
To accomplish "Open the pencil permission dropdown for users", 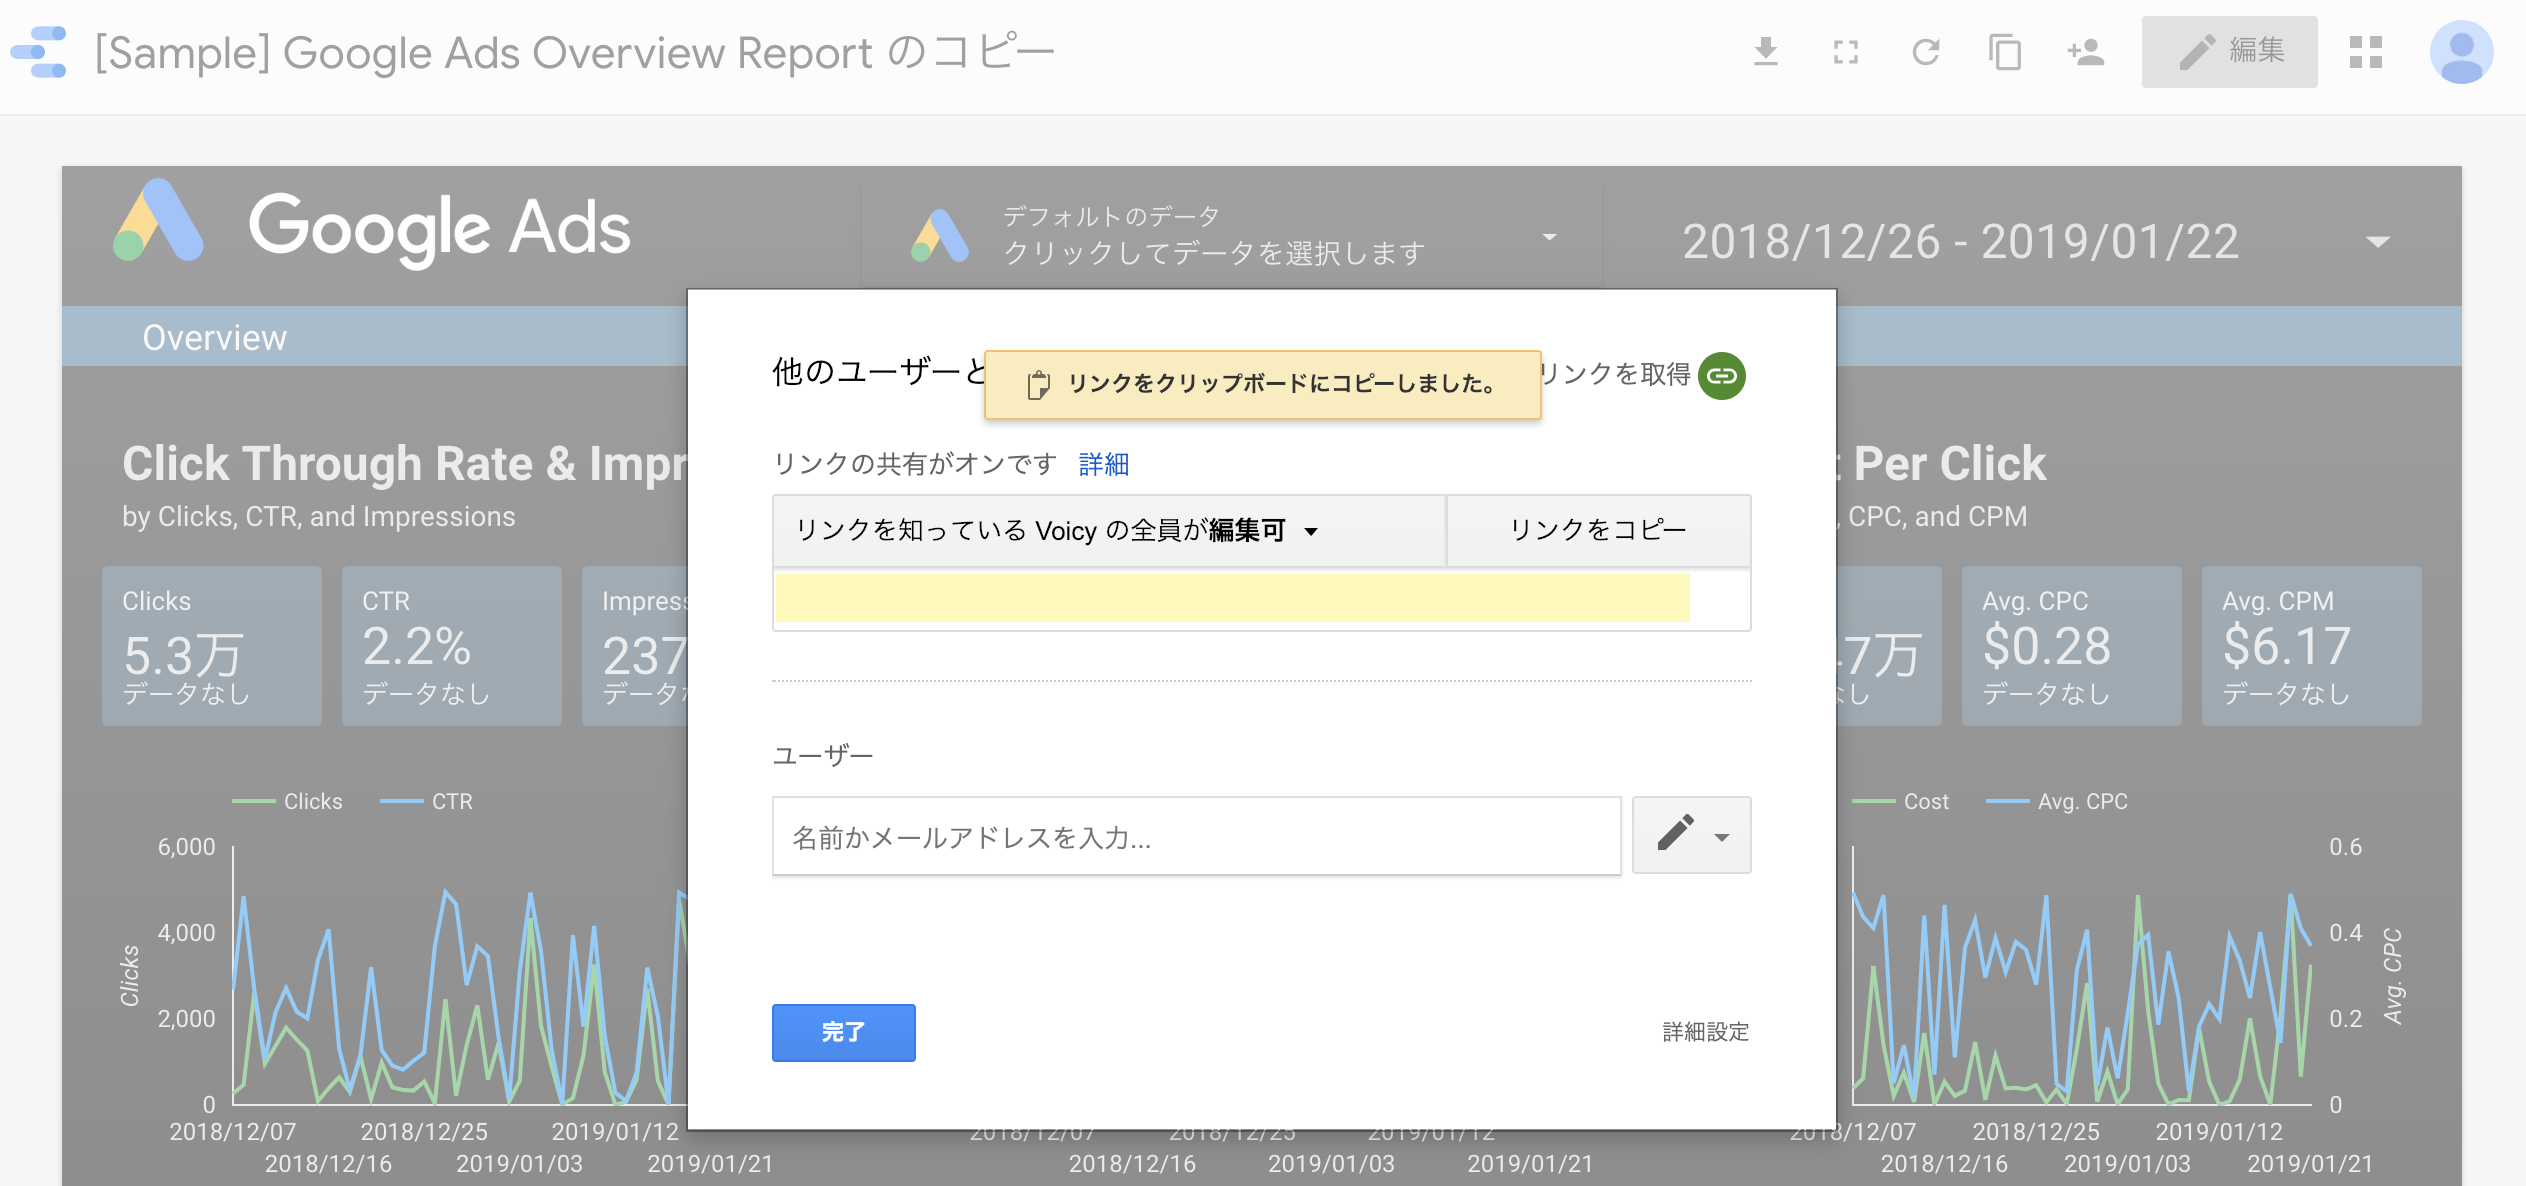I will (x=1691, y=835).
